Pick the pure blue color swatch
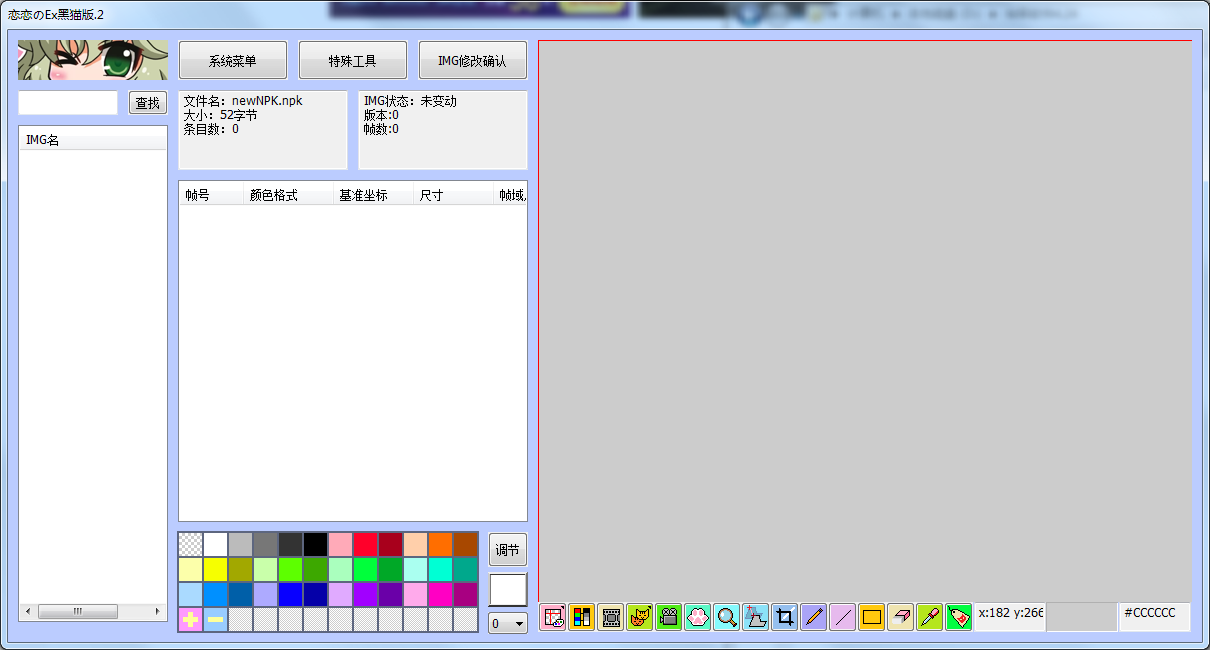 (290, 594)
